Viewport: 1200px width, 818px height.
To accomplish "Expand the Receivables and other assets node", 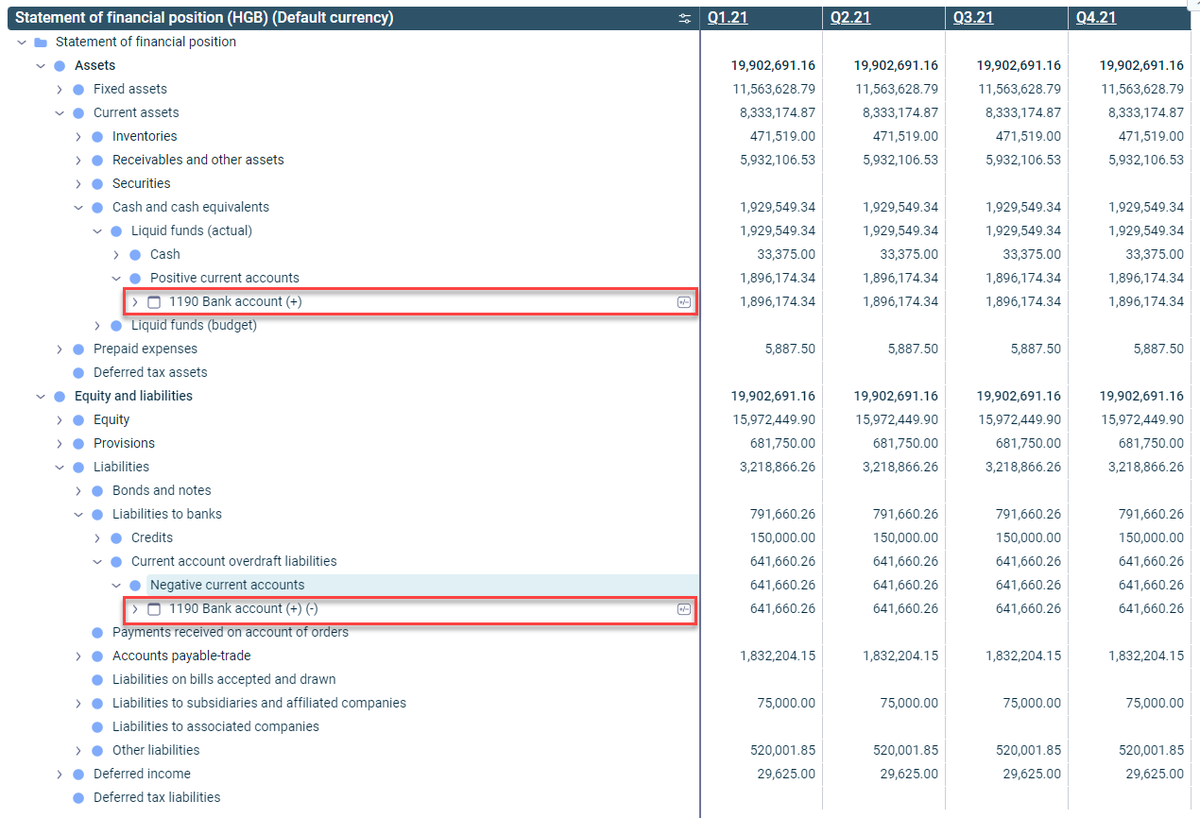I will (77, 159).
